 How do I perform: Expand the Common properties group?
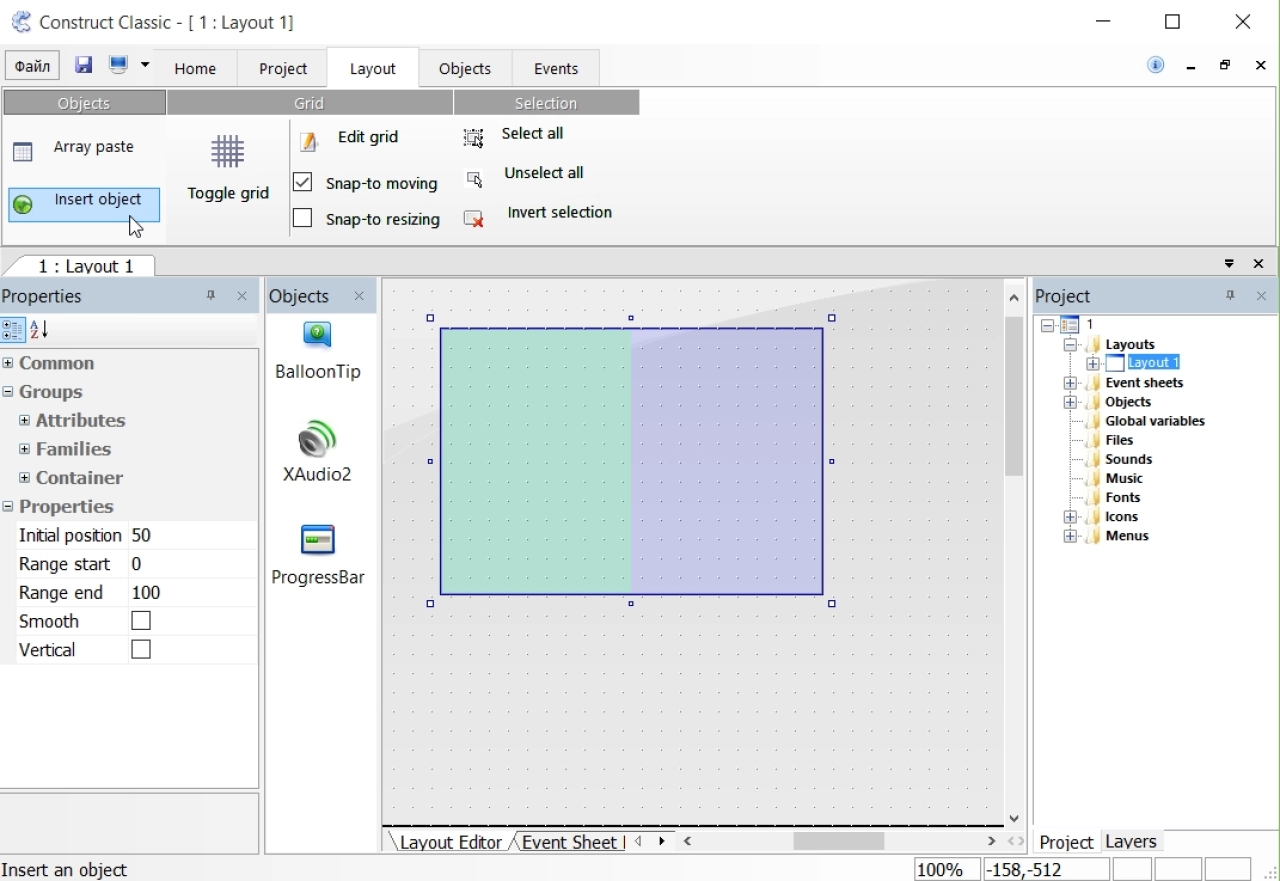(x=8, y=363)
